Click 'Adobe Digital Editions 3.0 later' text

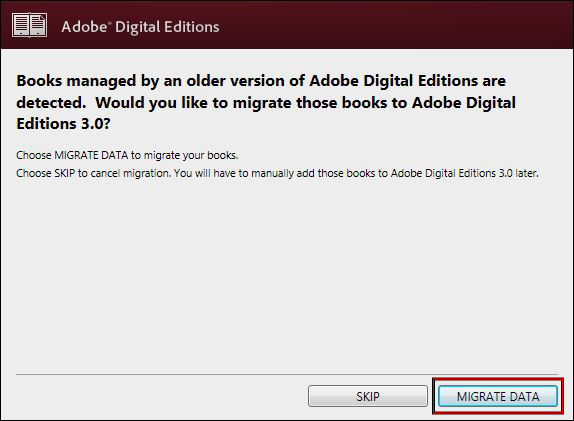[464, 173]
